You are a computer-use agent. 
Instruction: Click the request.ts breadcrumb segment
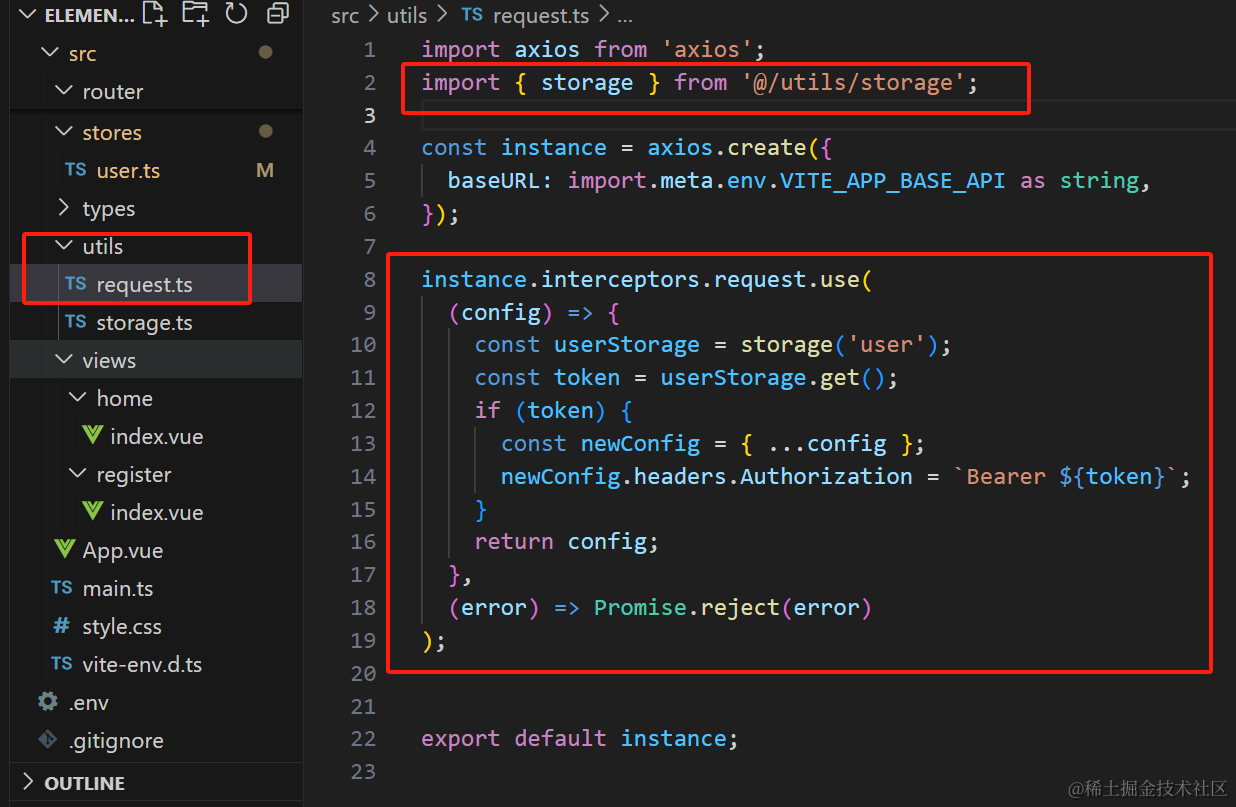point(539,16)
